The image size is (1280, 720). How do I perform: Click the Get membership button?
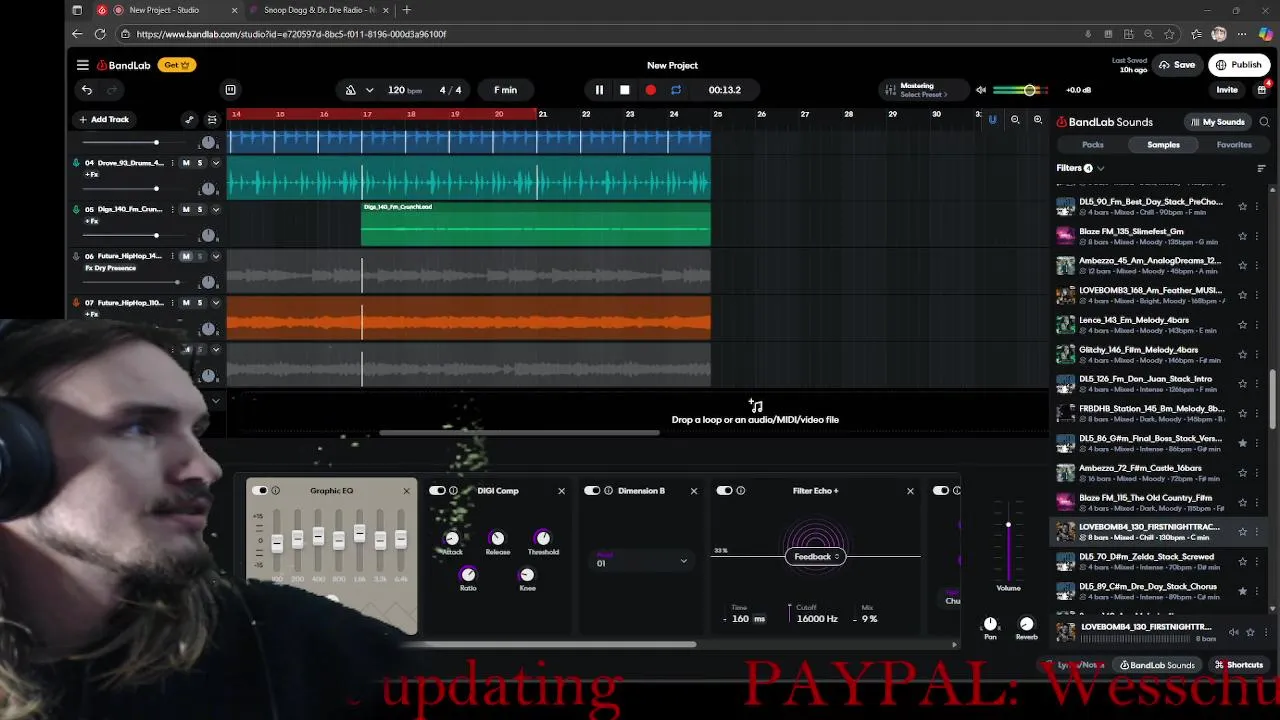177,65
